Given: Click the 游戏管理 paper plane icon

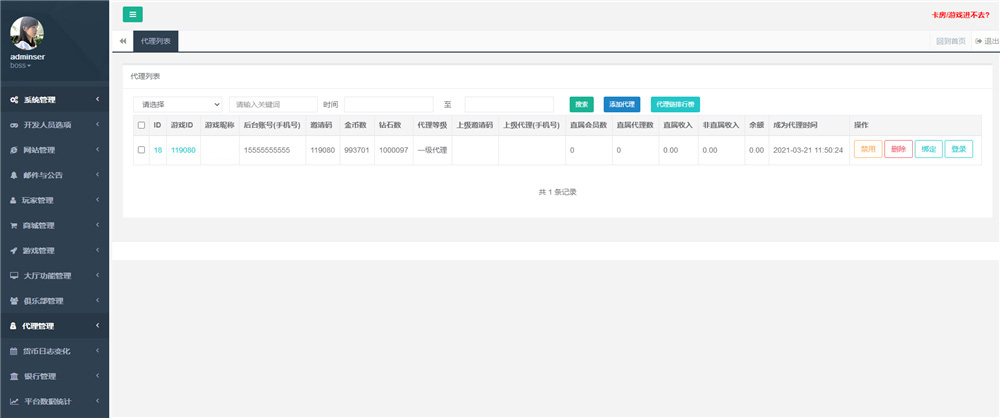Looking at the screenshot, I should (x=14, y=250).
